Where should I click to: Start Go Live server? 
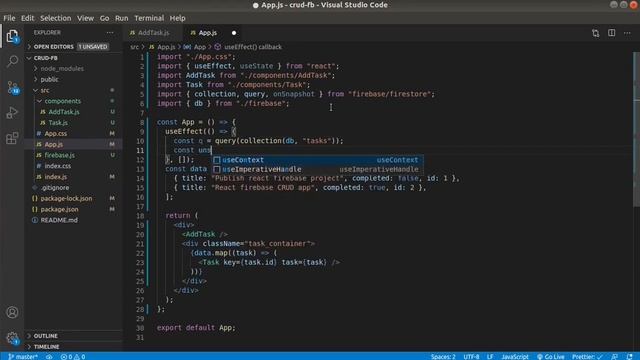(x=550, y=356)
